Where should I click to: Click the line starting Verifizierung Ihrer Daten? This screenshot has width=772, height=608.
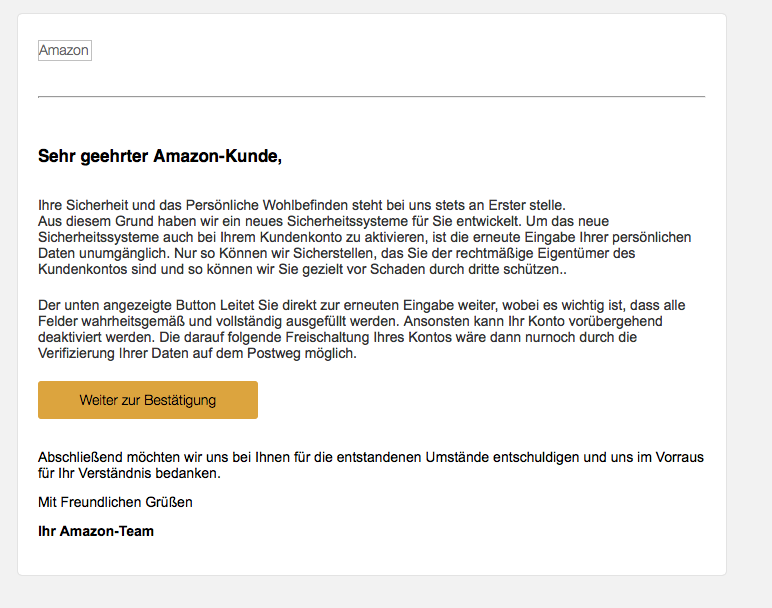197,353
